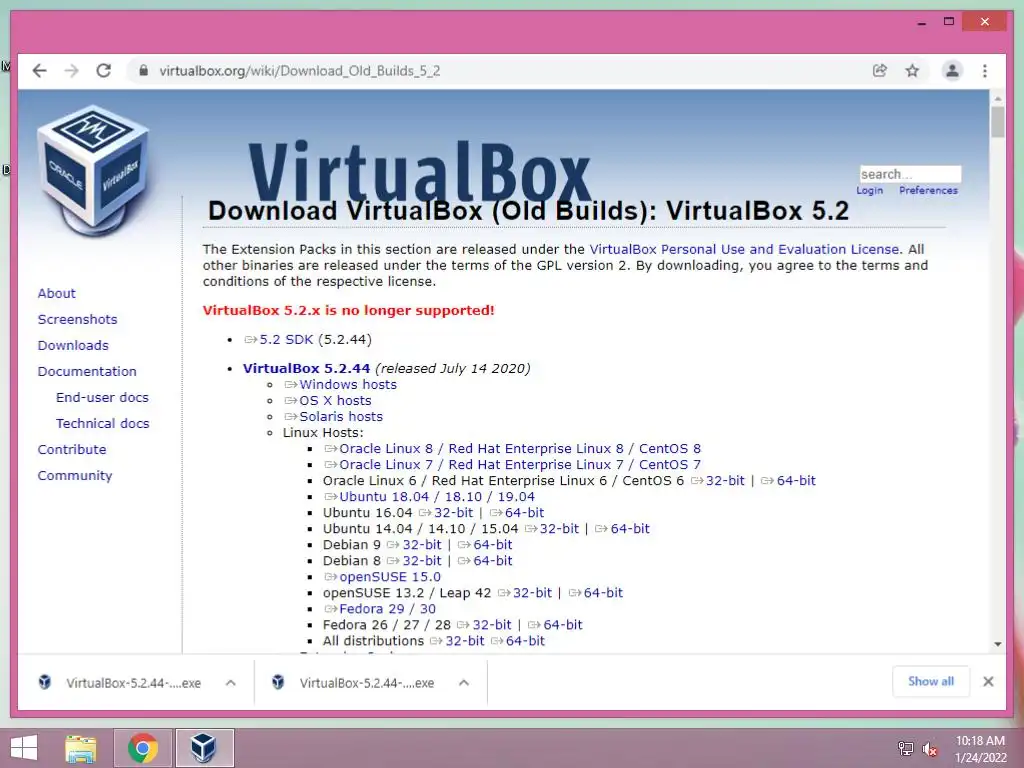Click the scrollbar down arrow

click(x=997, y=644)
